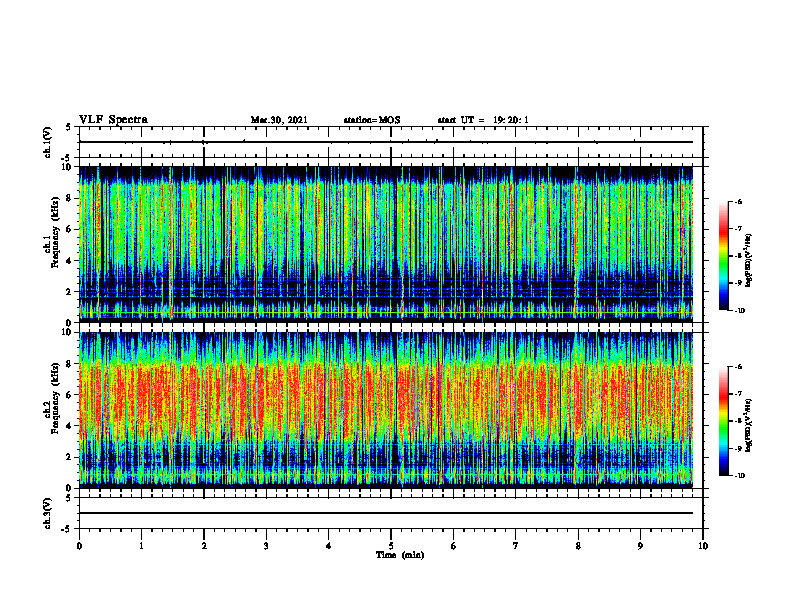Viewport: 792px width, 612px height.
Task: Click the upper colorbar '-10' label
Action: (739, 311)
